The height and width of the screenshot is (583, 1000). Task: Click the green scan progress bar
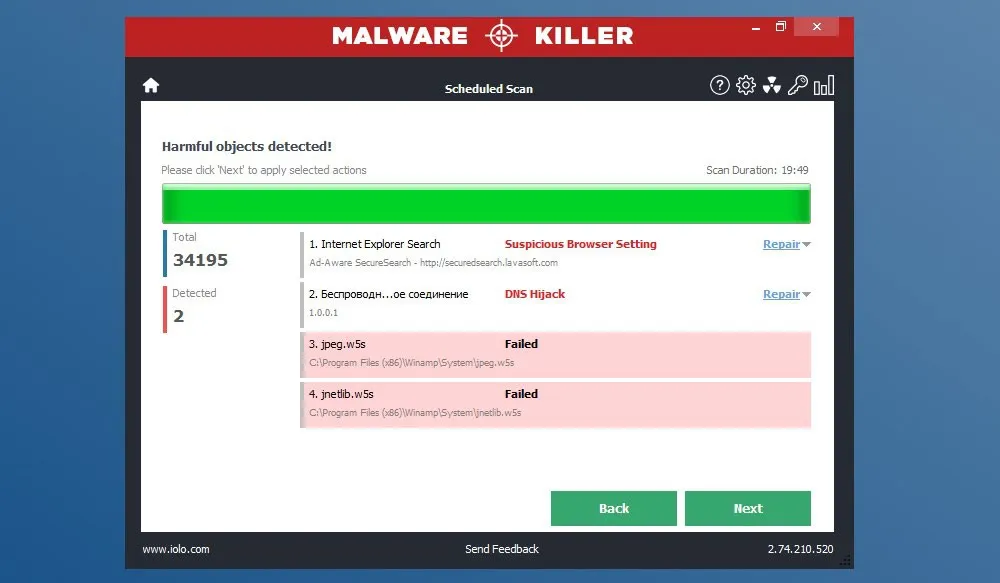tap(486, 203)
